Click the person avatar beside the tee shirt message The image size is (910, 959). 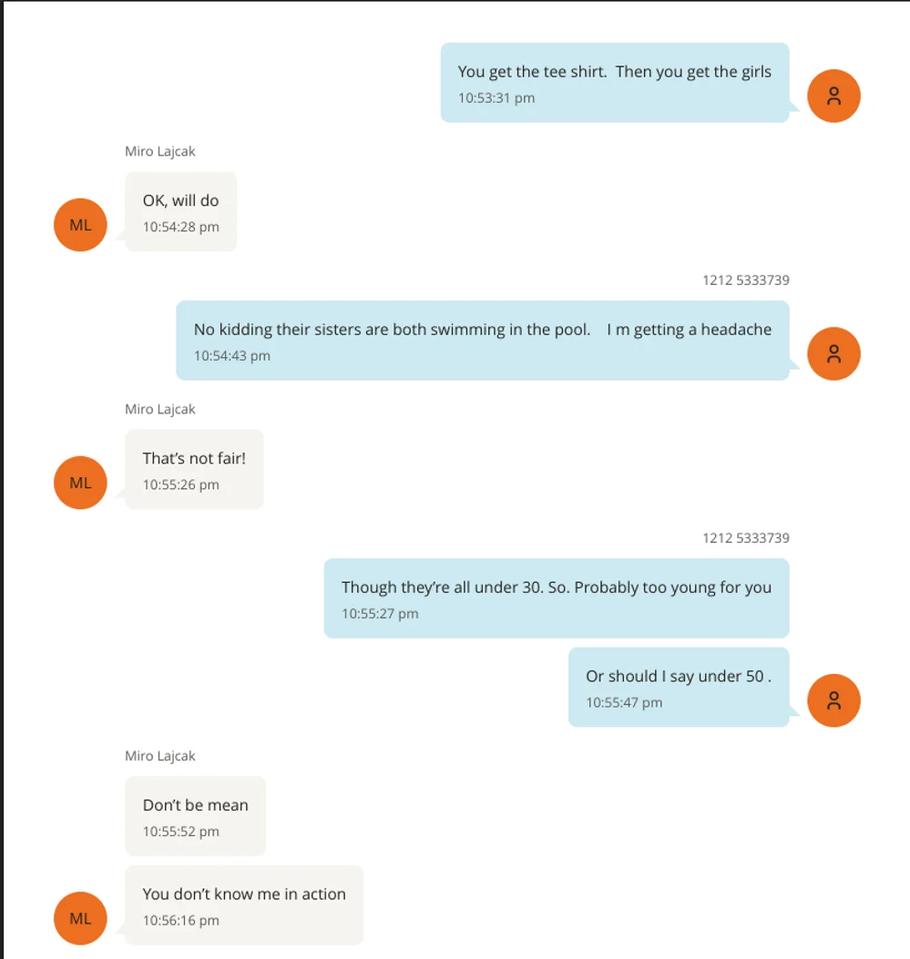click(833, 95)
